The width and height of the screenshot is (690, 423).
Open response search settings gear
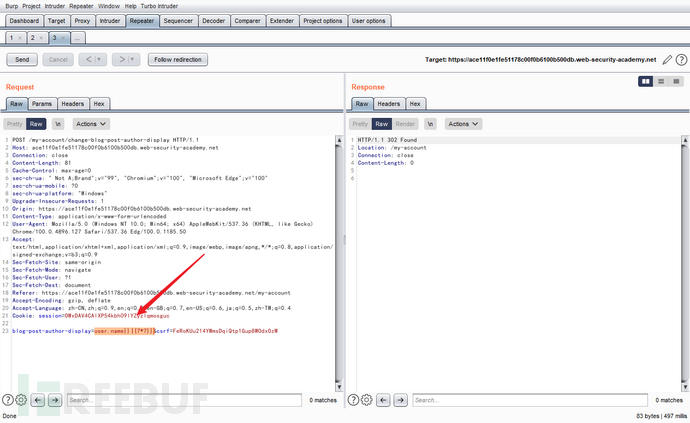click(x=367, y=400)
